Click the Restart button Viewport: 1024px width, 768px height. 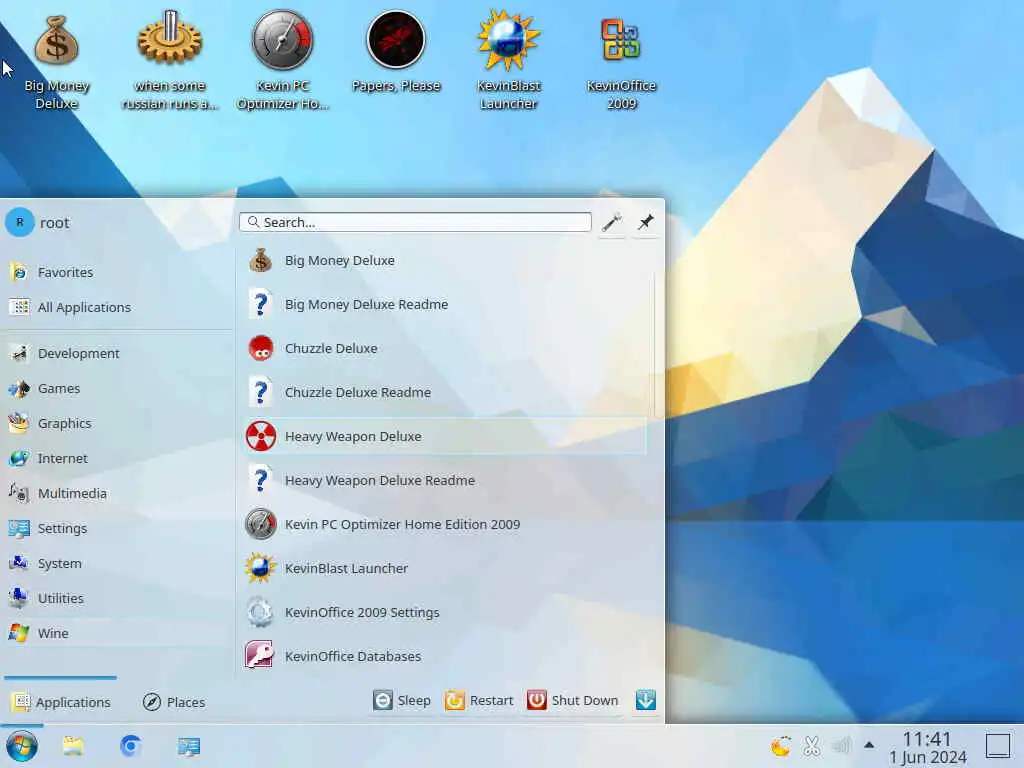click(479, 700)
